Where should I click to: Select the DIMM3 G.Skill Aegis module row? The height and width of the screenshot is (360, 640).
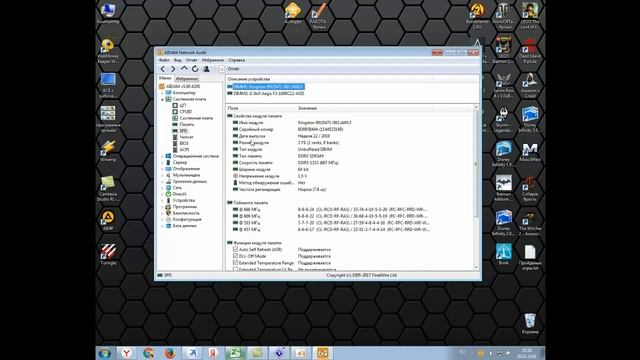tap(266, 93)
